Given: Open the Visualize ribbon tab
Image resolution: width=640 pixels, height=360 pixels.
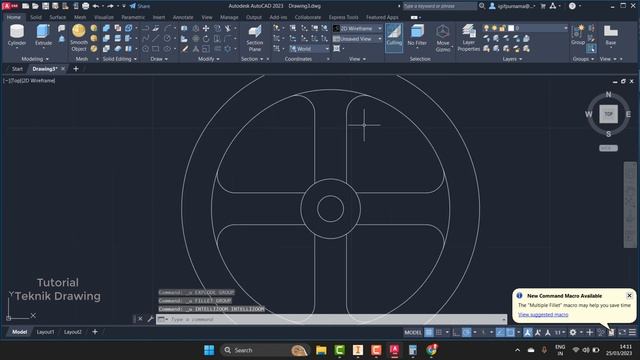Looking at the screenshot, I should coord(104,17).
